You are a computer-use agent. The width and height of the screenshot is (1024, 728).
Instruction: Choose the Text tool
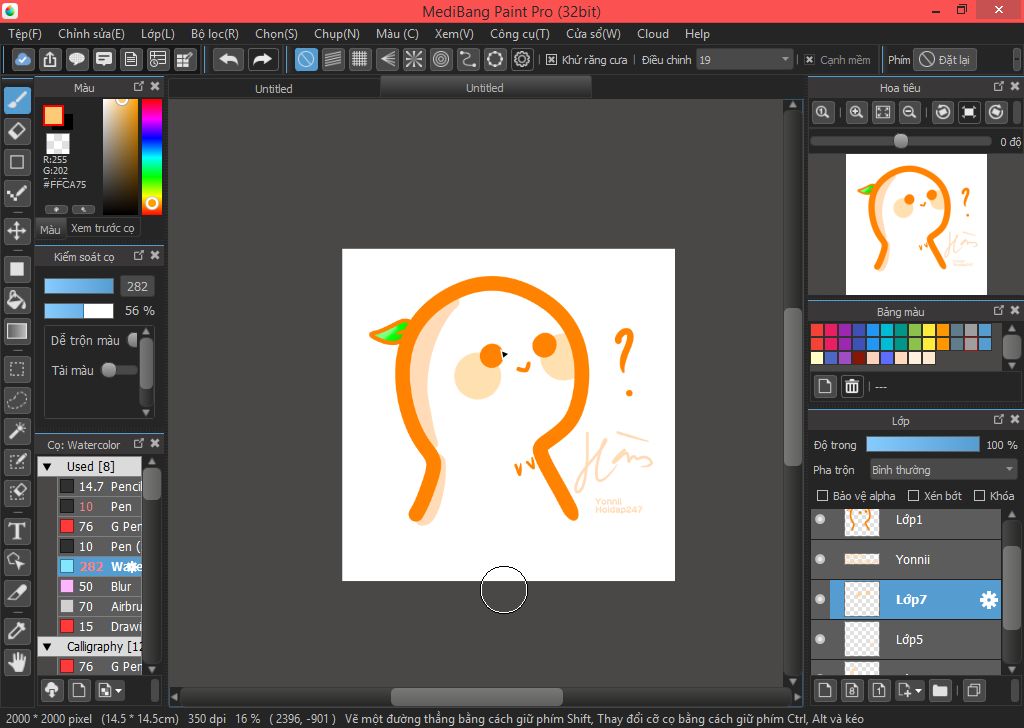[17, 531]
